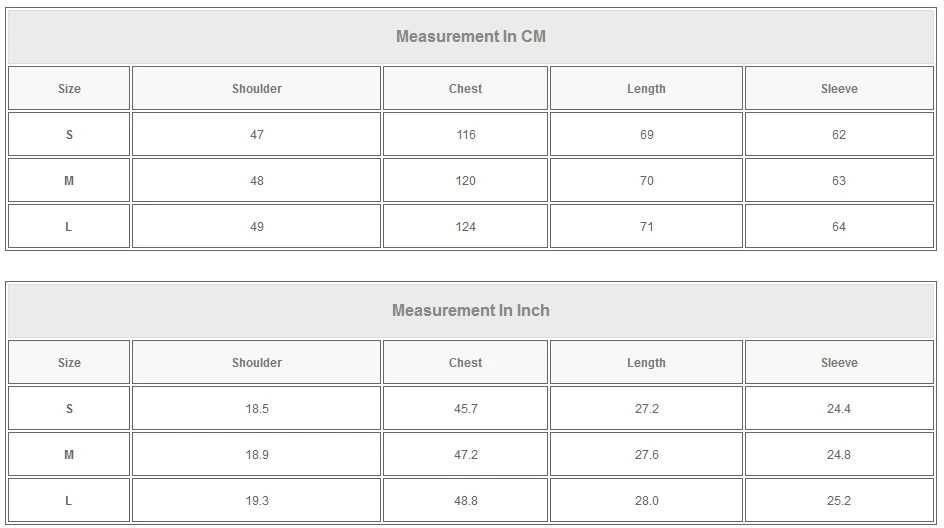Select the Chest header in Inch table
This screenshot has height=528, width=944.
tap(465, 363)
